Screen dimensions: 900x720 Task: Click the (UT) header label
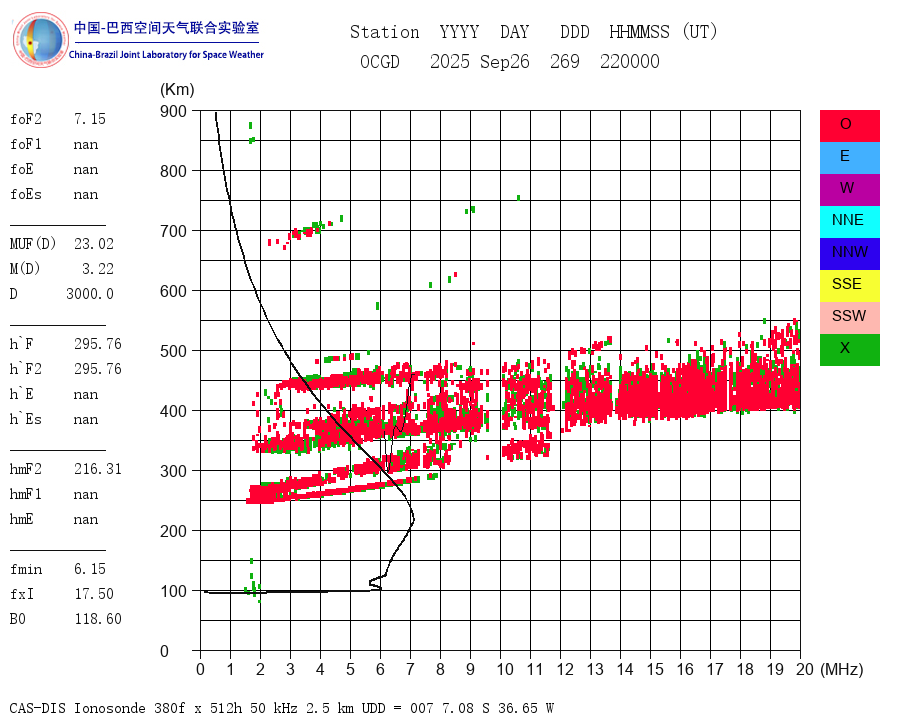pyautogui.click(x=700, y=32)
